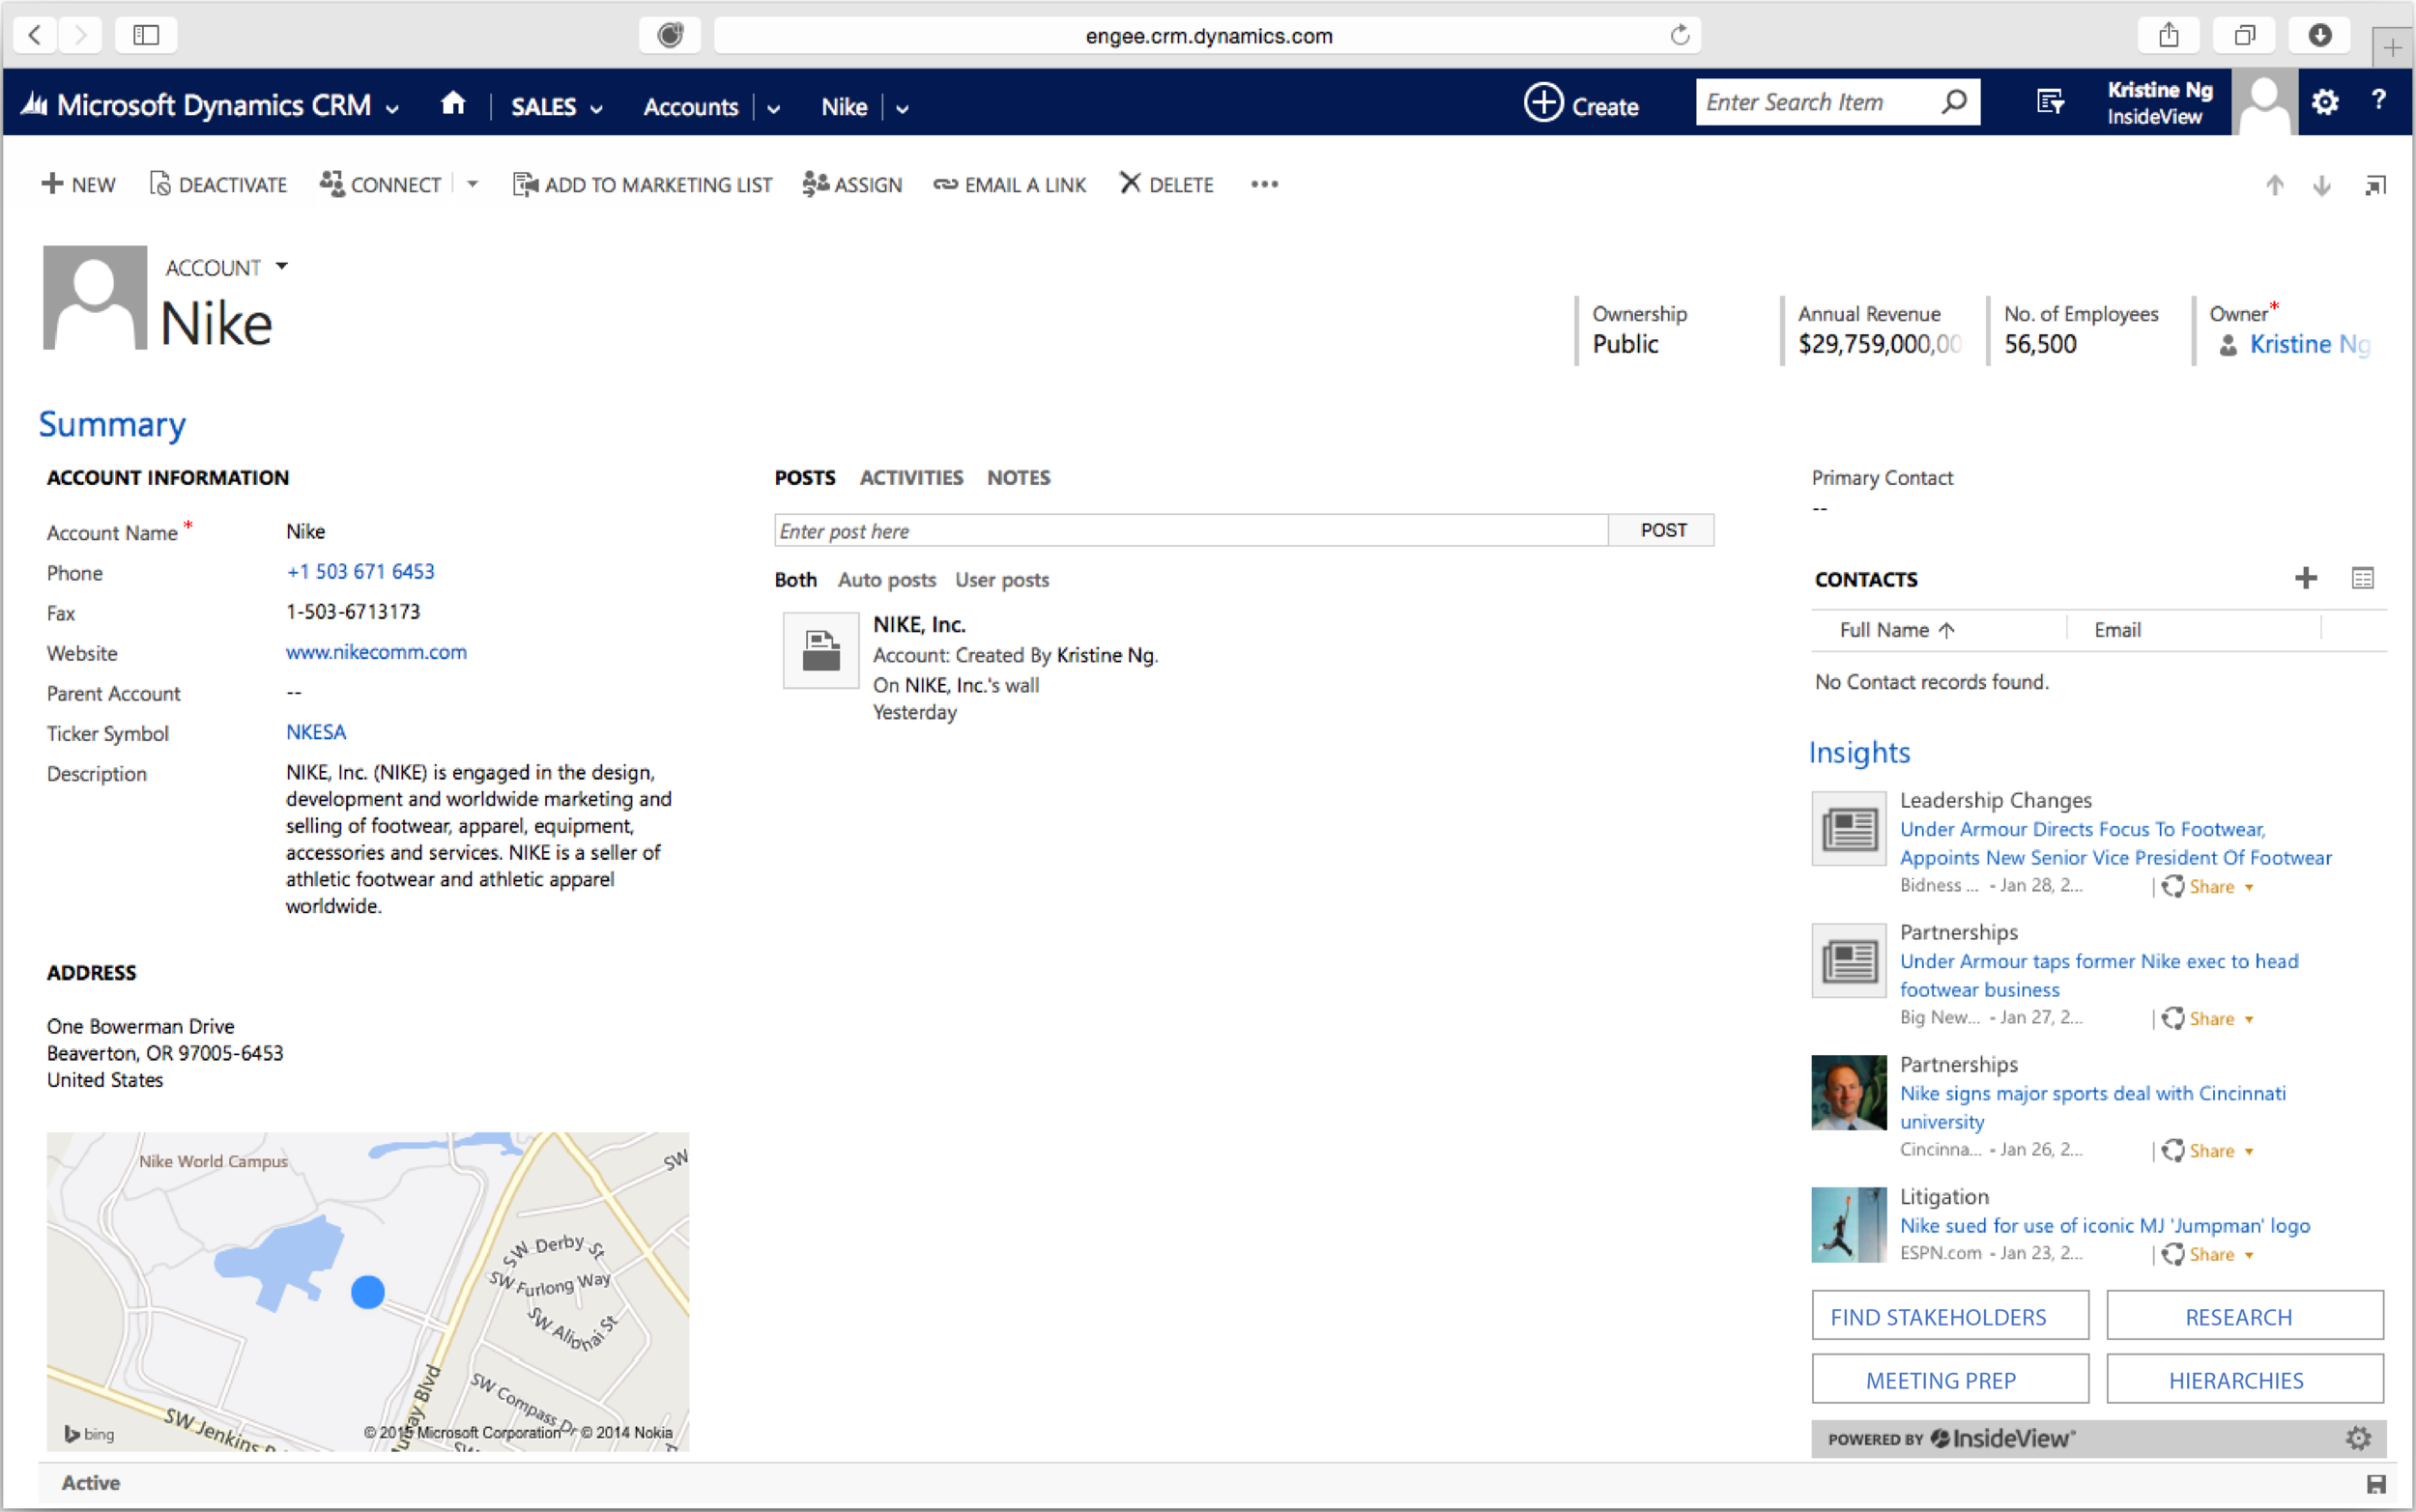Pop out the record window icon
This screenshot has height=1512, width=2416.
tap(2375, 185)
